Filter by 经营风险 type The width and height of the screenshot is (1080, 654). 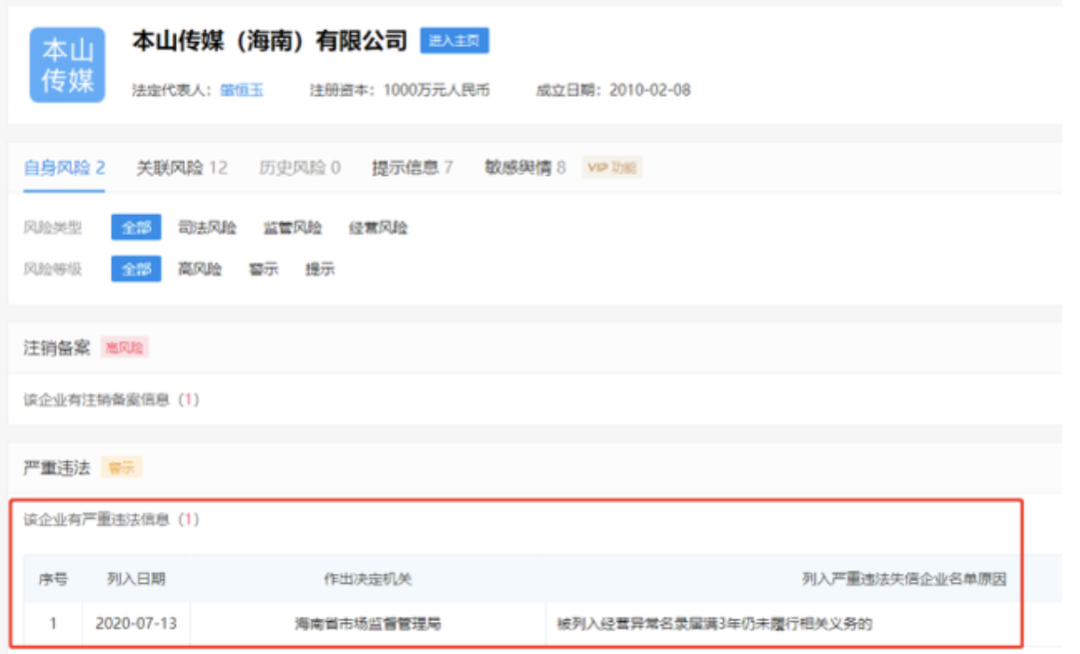pos(377,228)
